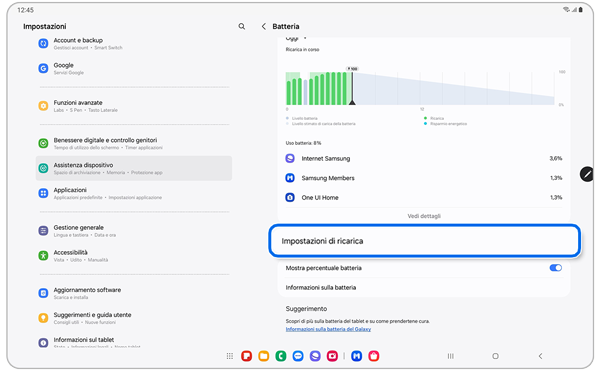Viewport: 600px width, 371px height.
Task: Tap the battery level chart marker at 100
Action: pyautogui.click(x=352, y=69)
